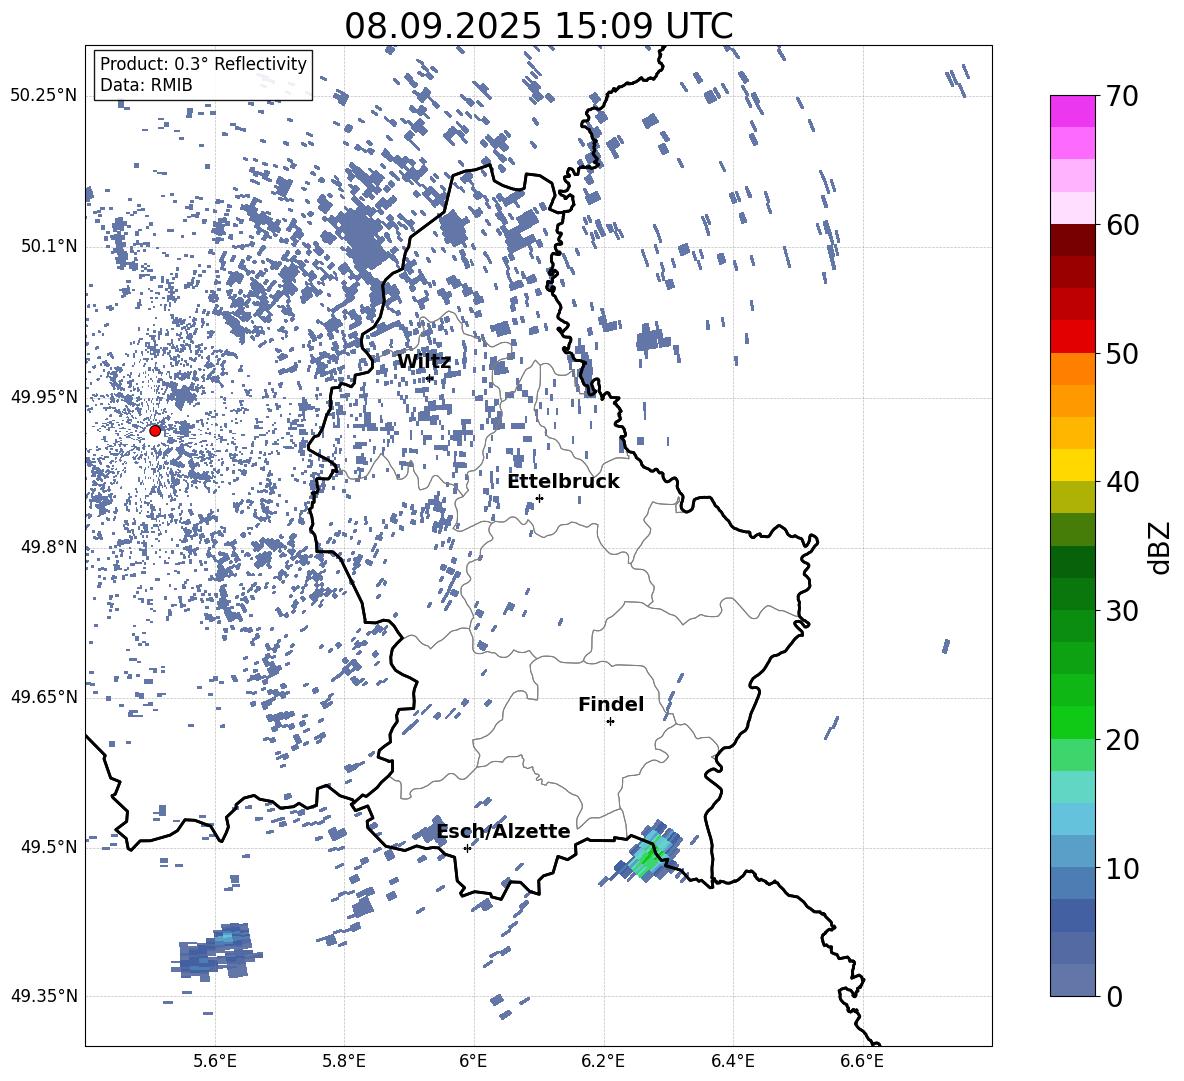Click the Esch/Alzette location cross marker
This screenshot has width=1184, height=1081.
pos(467,848)
